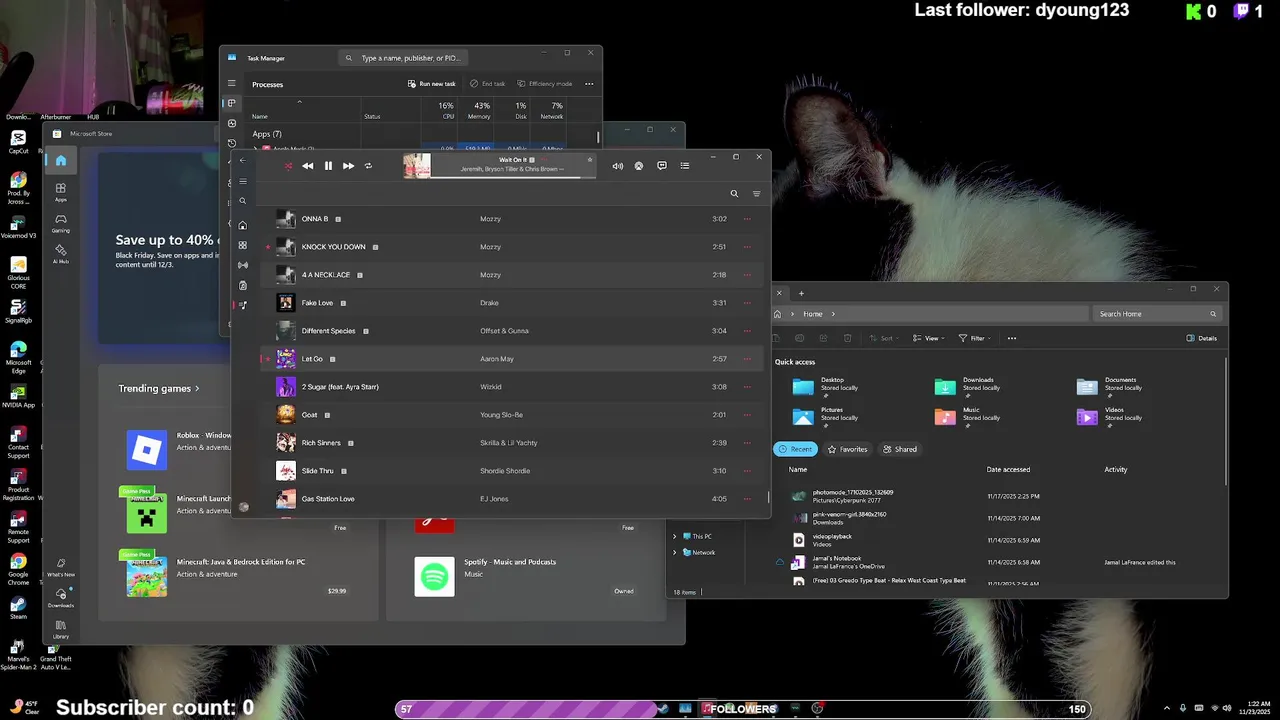Open playlist icon in Apple Music sidebar
This screenshot has width=1280, height=720.
(x=243, y=306)
